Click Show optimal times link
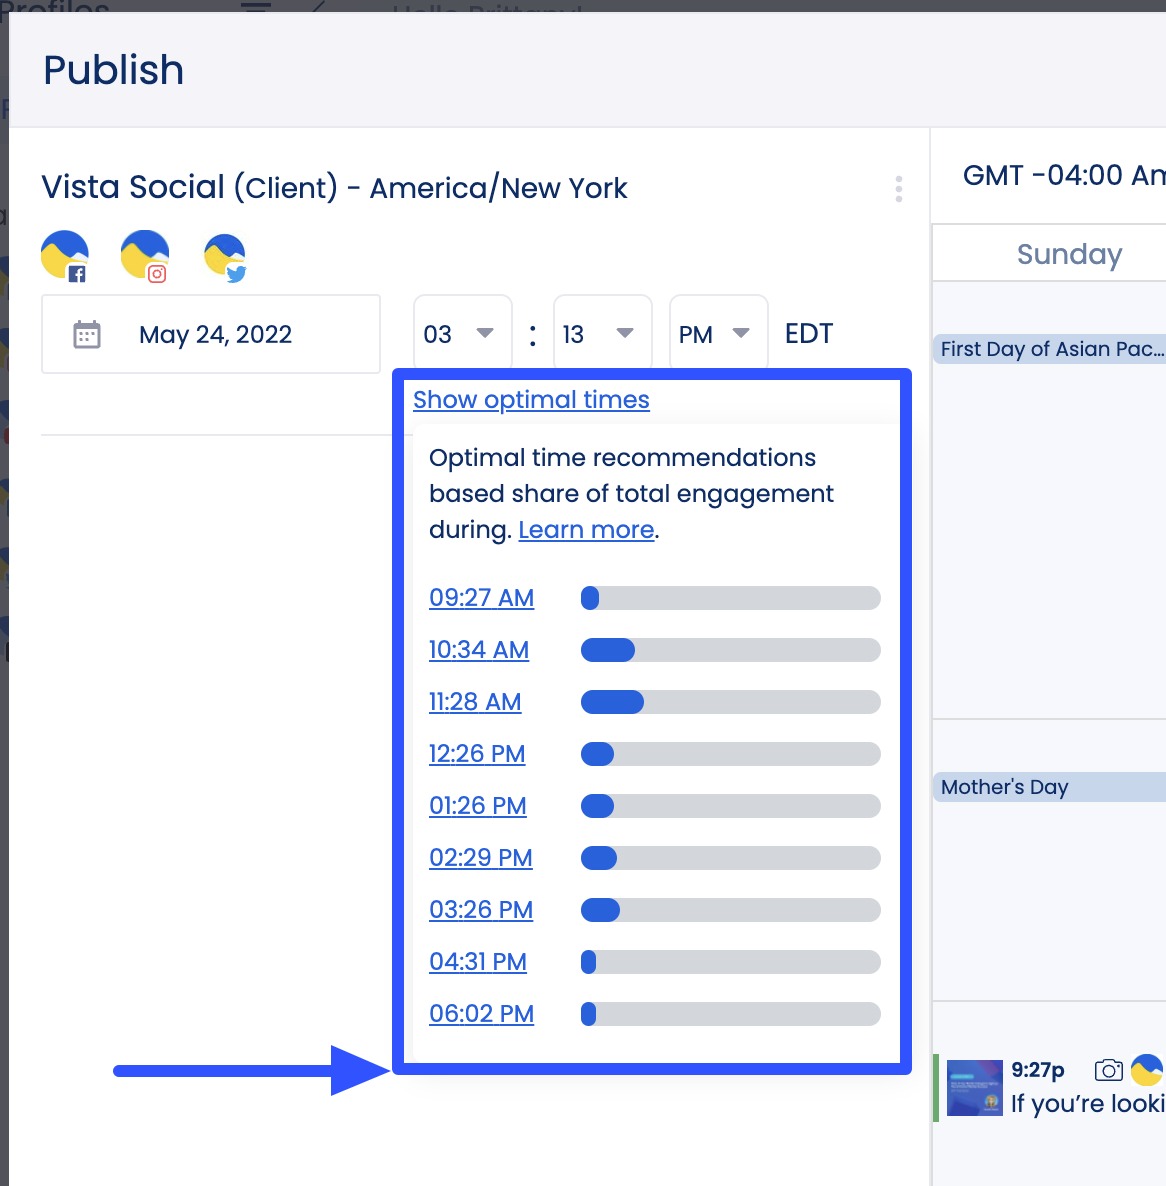The image size is (1166, 1186). [531, 400]
